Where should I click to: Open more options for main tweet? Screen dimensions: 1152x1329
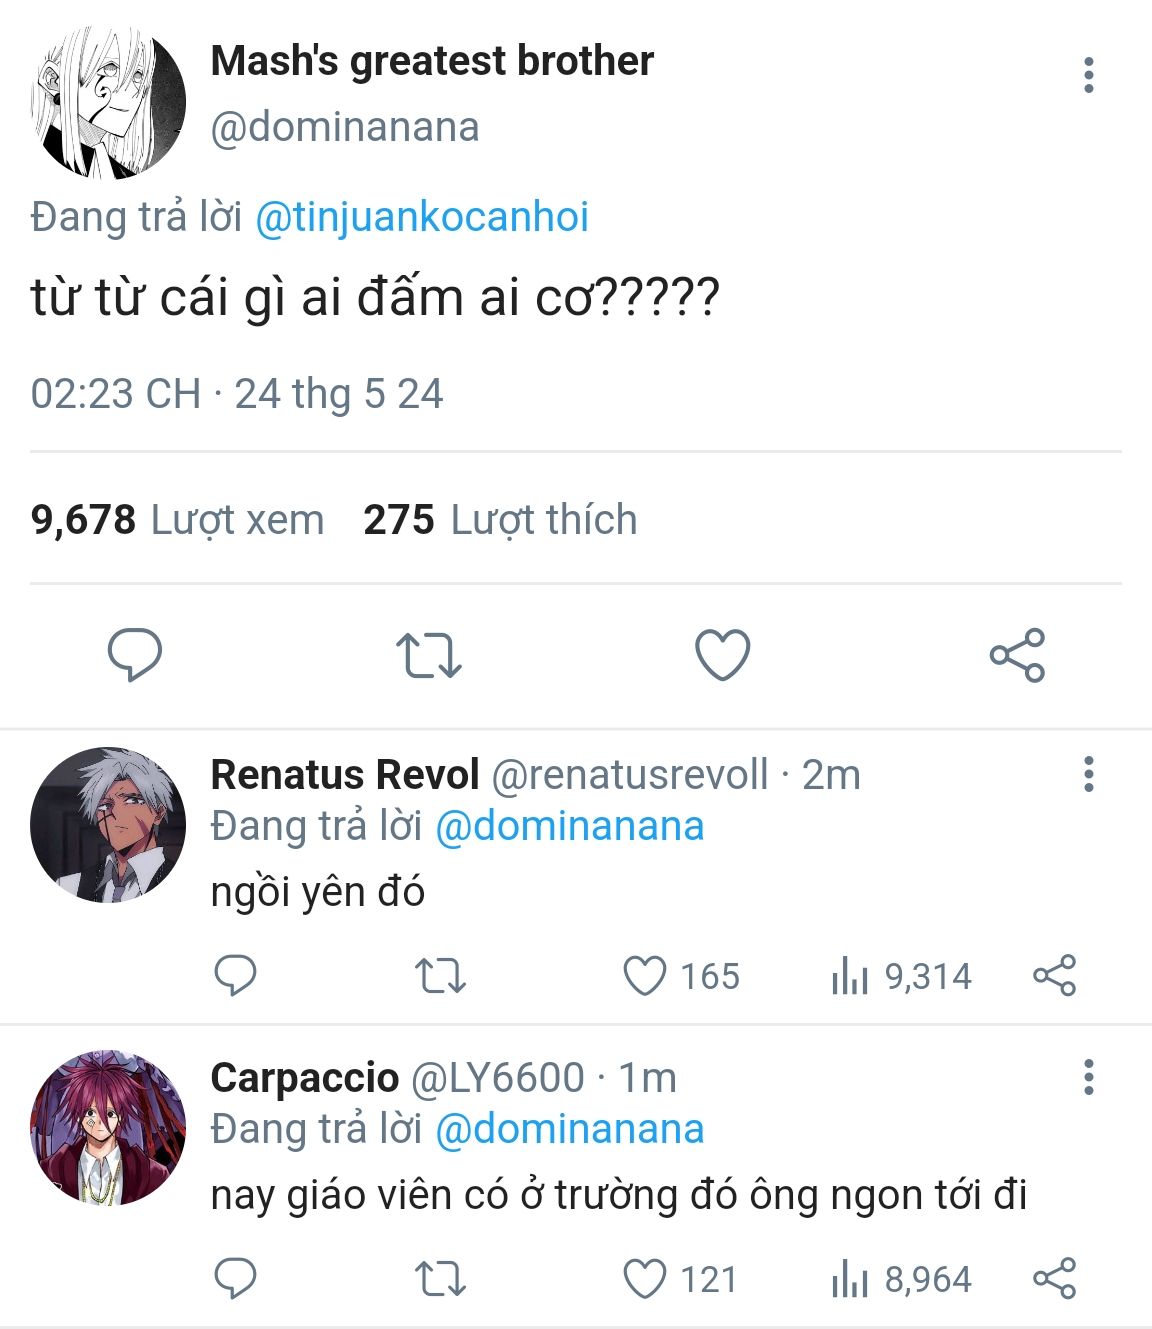1088,75
